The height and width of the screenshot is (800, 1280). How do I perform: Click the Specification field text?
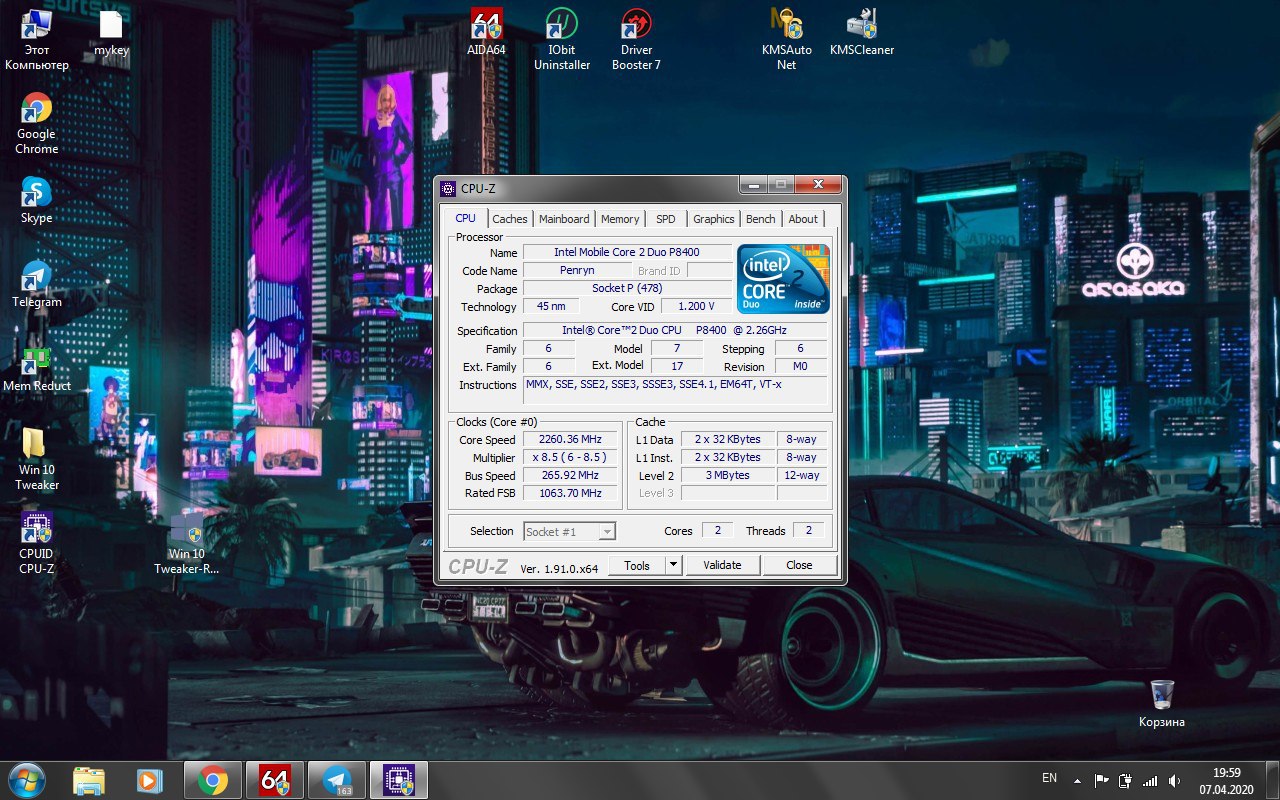(x=675, y=330)
